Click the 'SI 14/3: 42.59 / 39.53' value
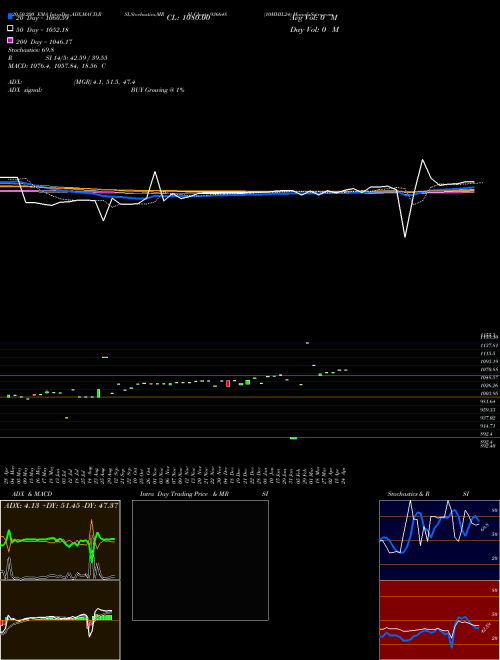 [x=76, y=58]
